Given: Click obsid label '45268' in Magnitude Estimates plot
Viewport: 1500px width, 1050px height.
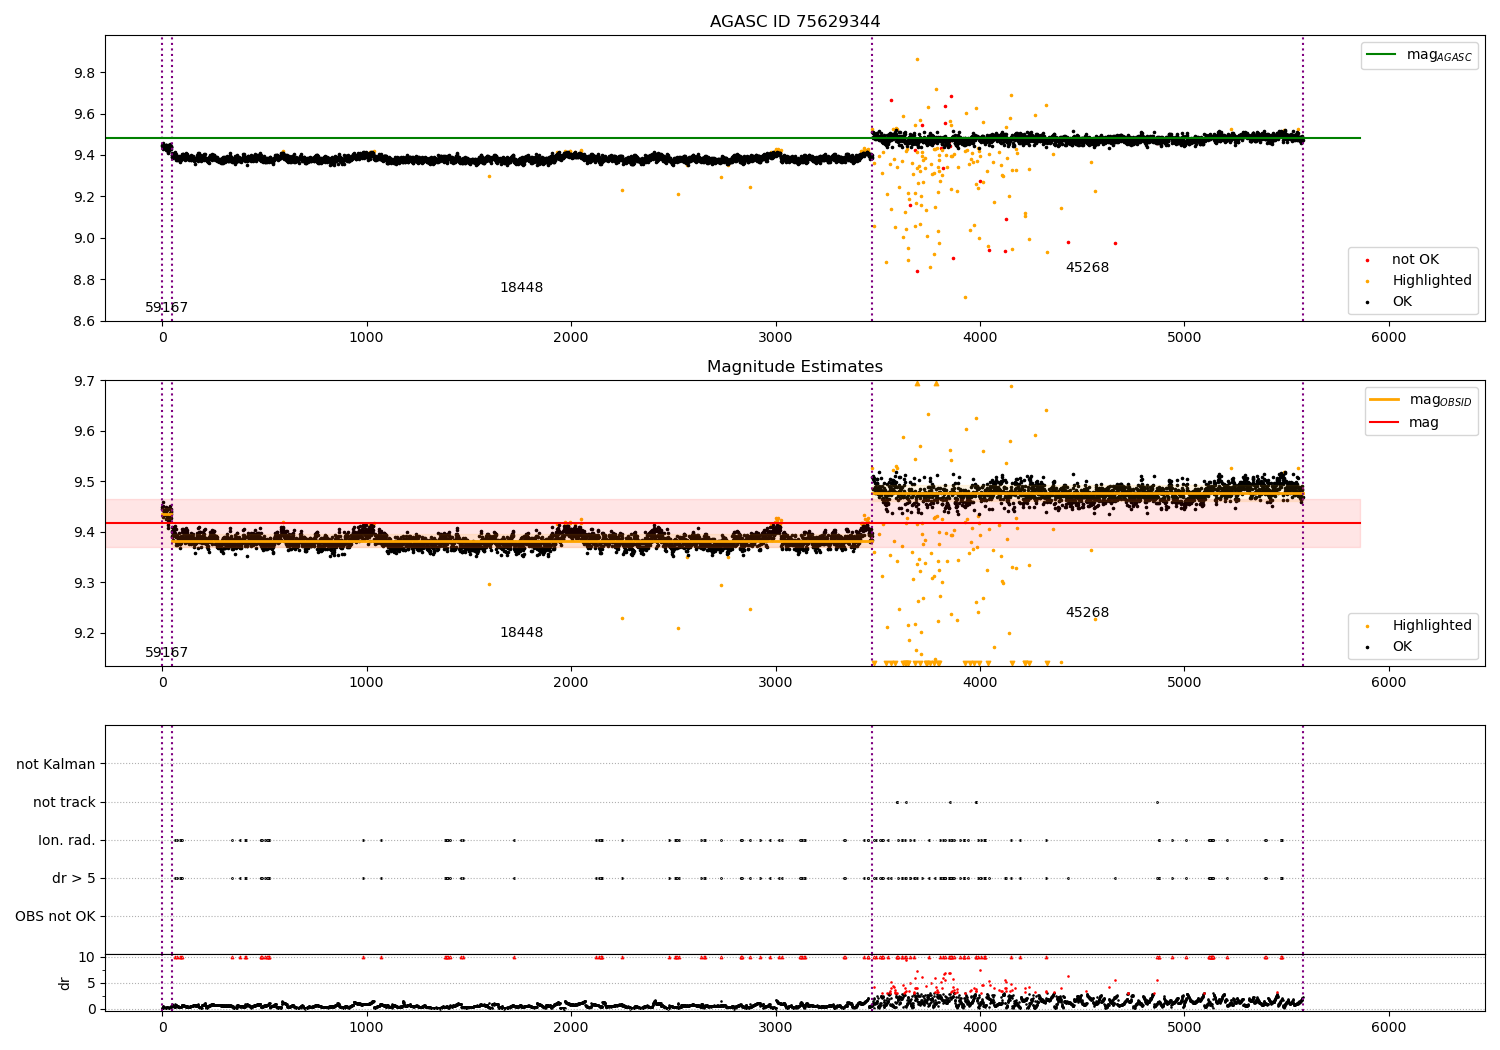Looking at the screenshot, I should pyautogui.click(x=1087, y=613).
